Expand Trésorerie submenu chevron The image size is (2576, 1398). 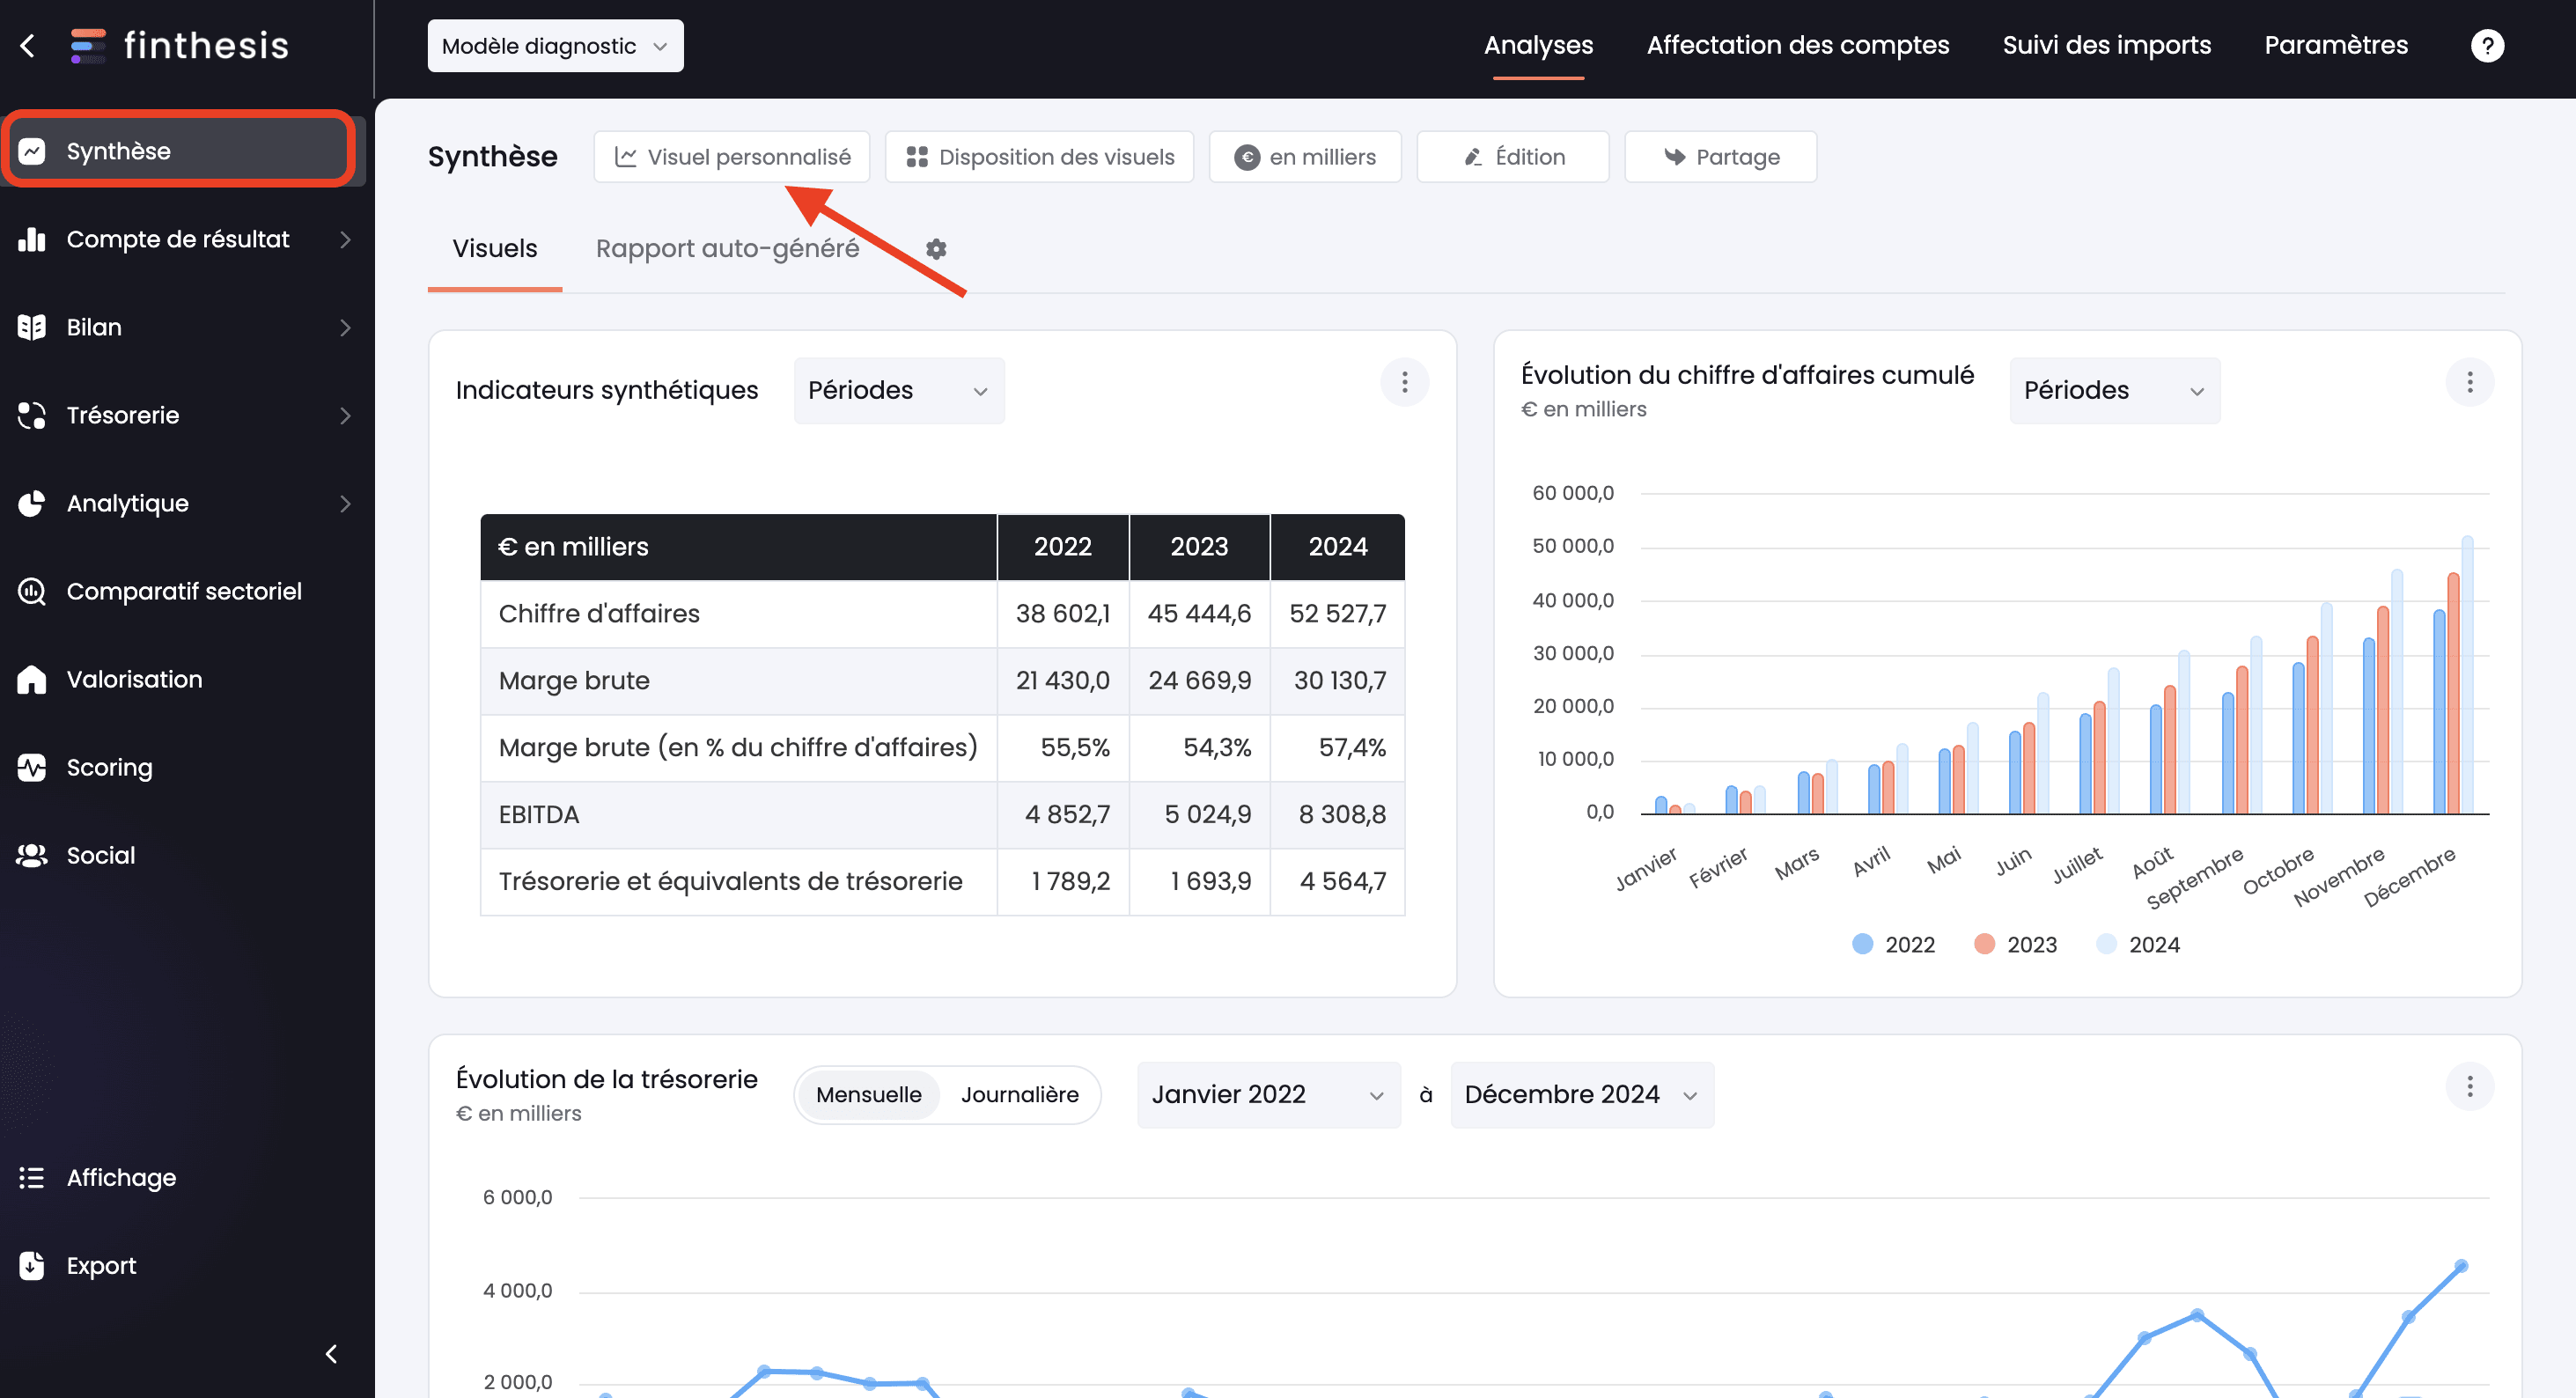pyautogui.click(x=345, y=415)
